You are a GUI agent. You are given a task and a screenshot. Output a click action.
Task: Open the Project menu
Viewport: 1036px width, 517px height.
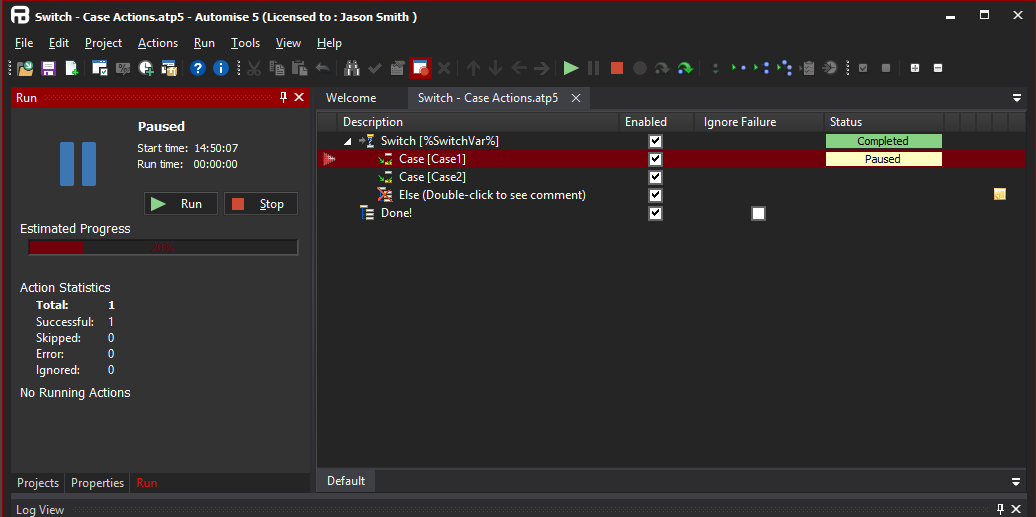pyautogui.click(x=103, y=43)
